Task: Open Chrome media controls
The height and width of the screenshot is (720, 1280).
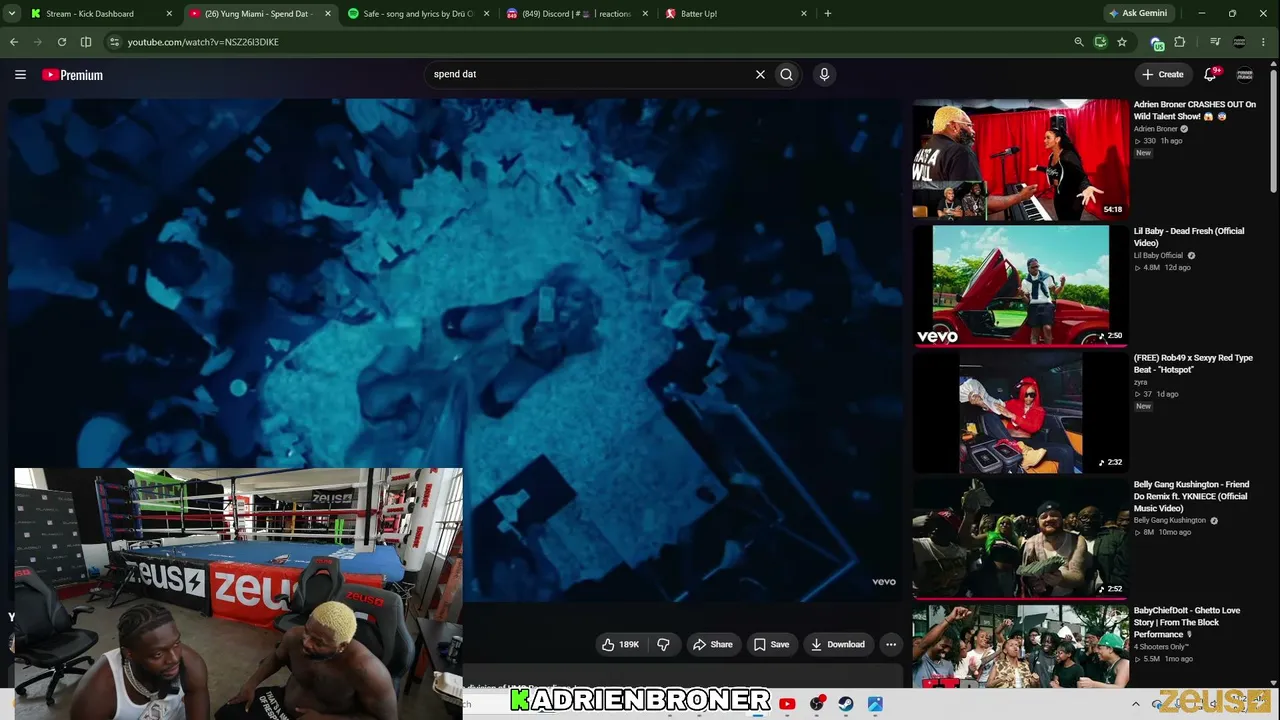Action: 1215,42
